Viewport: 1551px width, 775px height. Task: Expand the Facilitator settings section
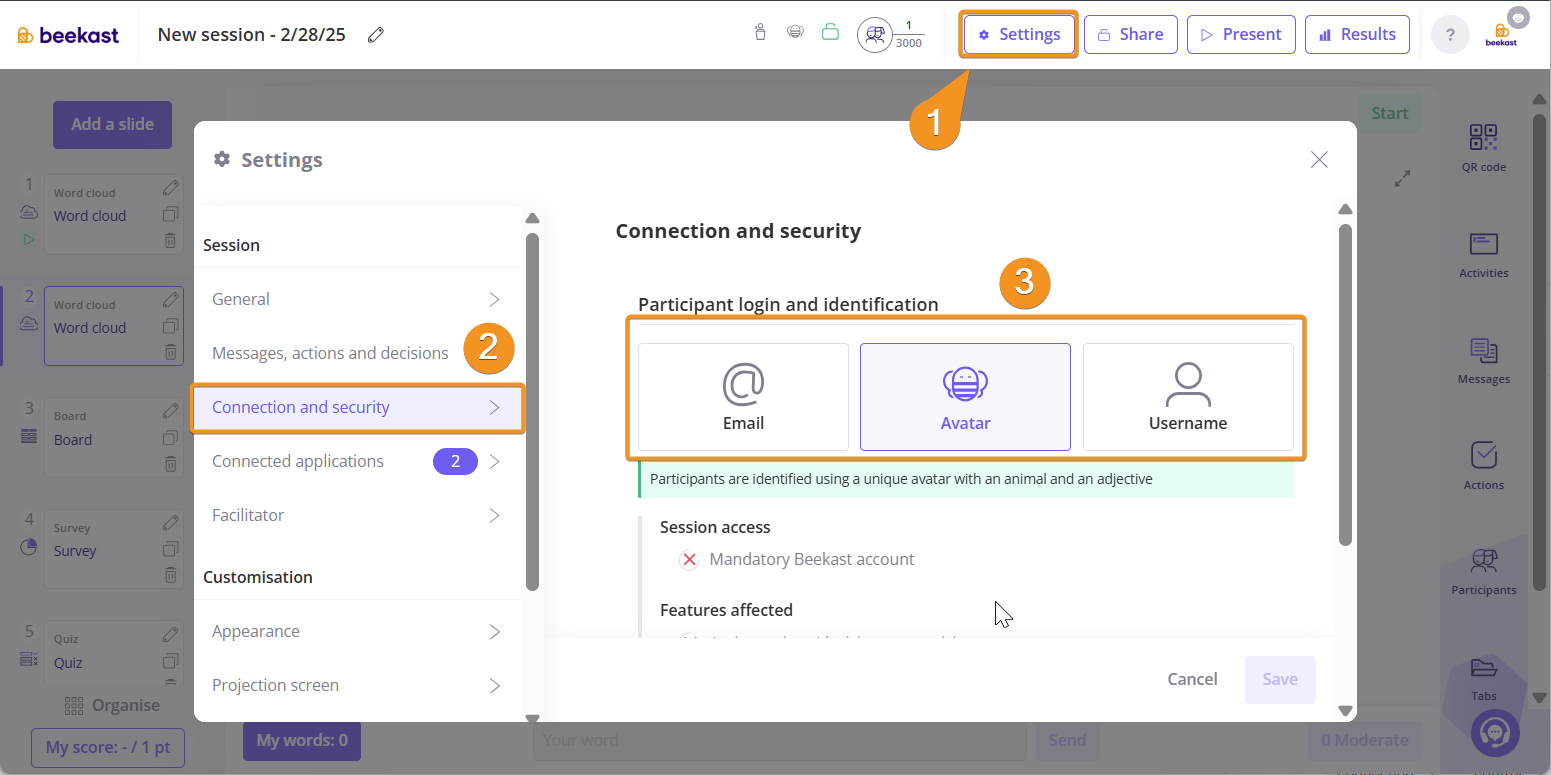click(357, 515)
